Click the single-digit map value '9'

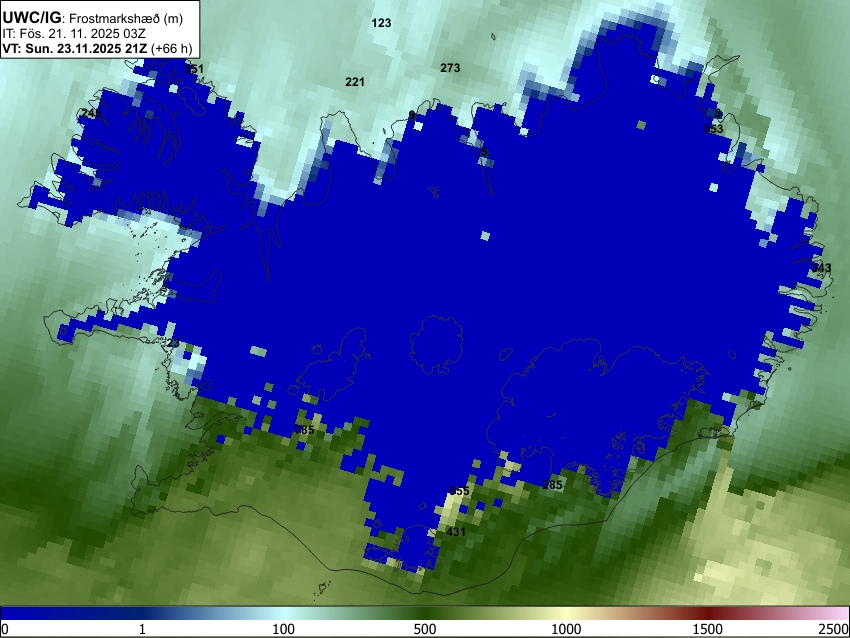click(x=412, y=115)
